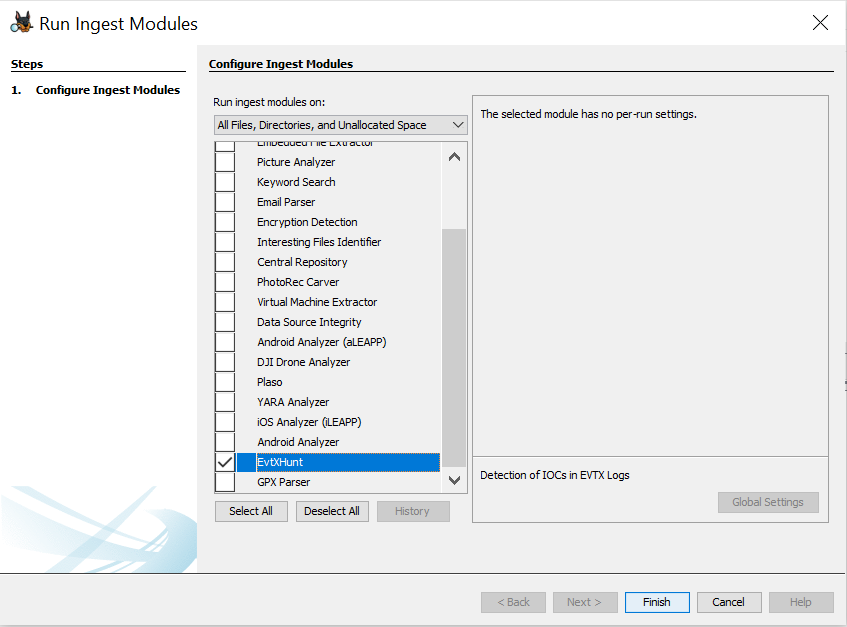Click the module list scroll down arrow
This screenshot has width=847, height=627.
[454, 480]
